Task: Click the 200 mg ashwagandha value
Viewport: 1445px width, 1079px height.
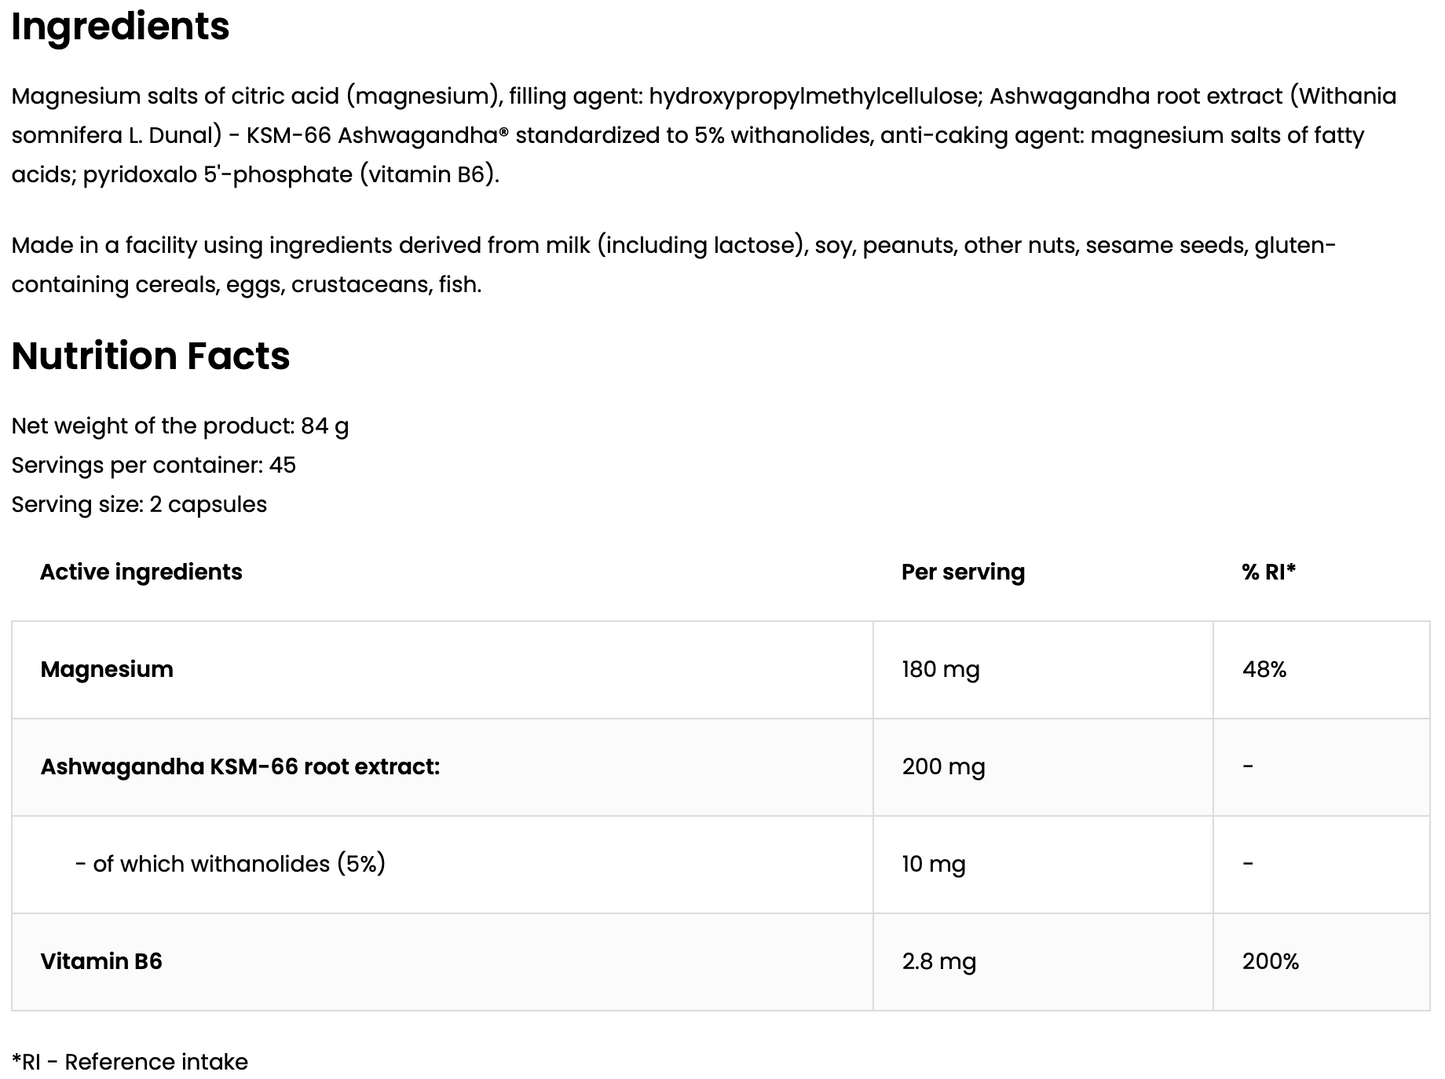Action: point(943,767)
